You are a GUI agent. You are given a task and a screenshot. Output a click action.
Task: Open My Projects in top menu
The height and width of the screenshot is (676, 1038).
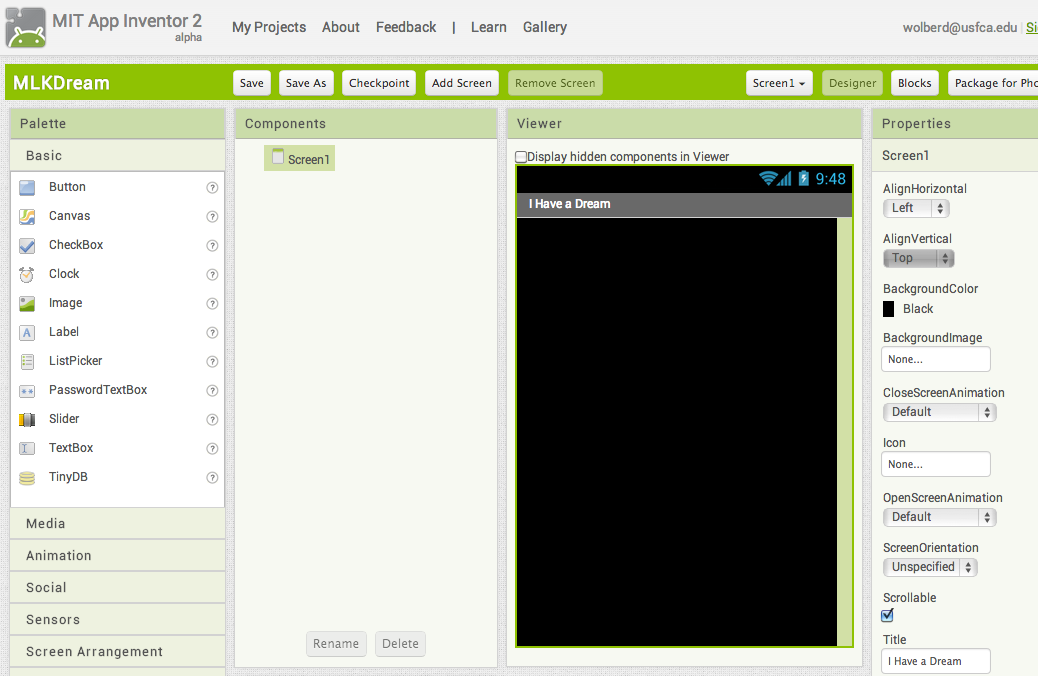click(269, 27)
